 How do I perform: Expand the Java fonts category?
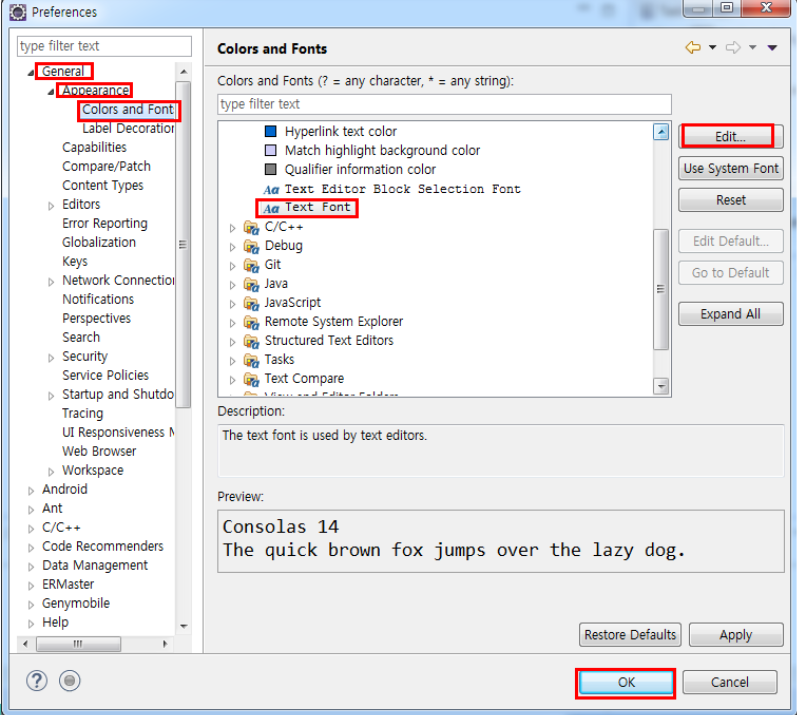pos(232,285)
